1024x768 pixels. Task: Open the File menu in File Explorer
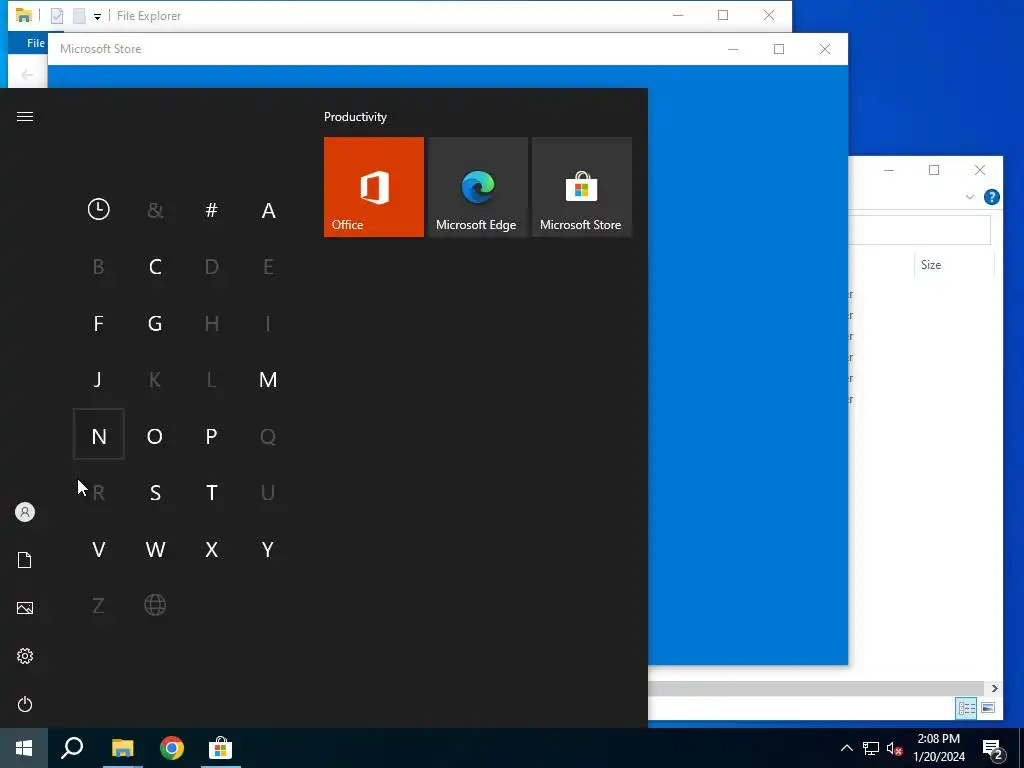(x=35, y=43)
